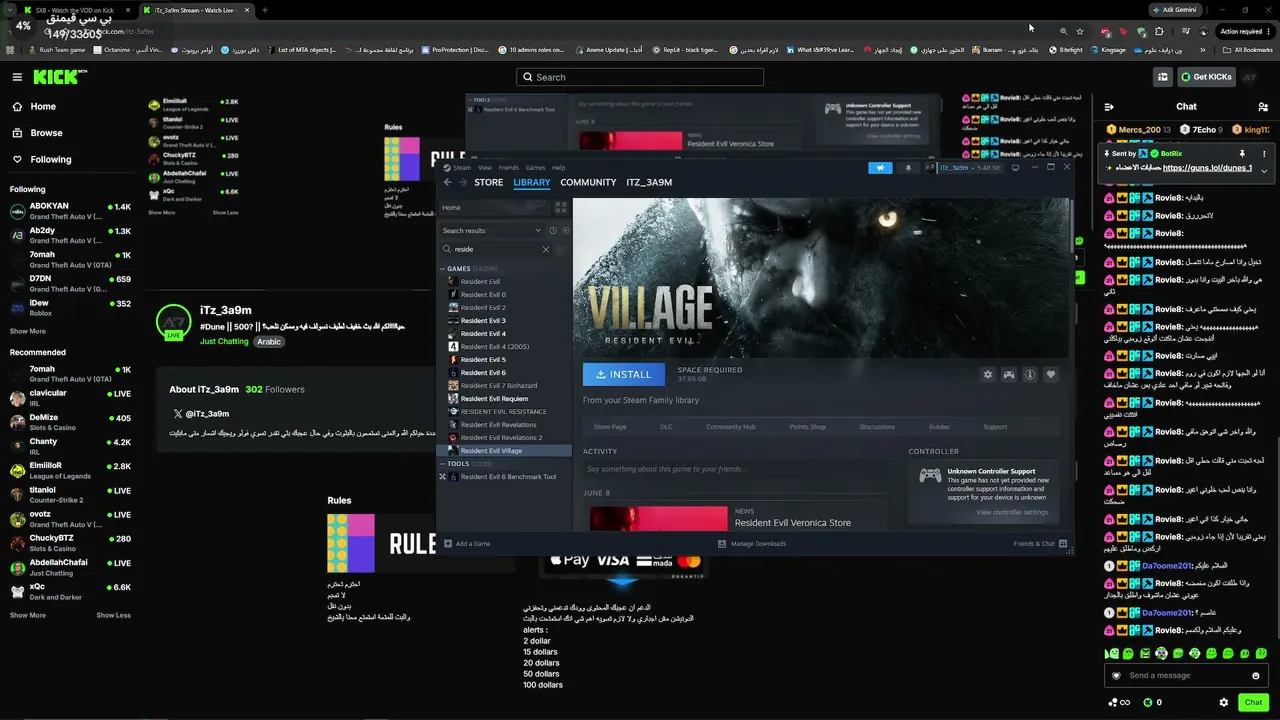Show more recommended channels

28,615
